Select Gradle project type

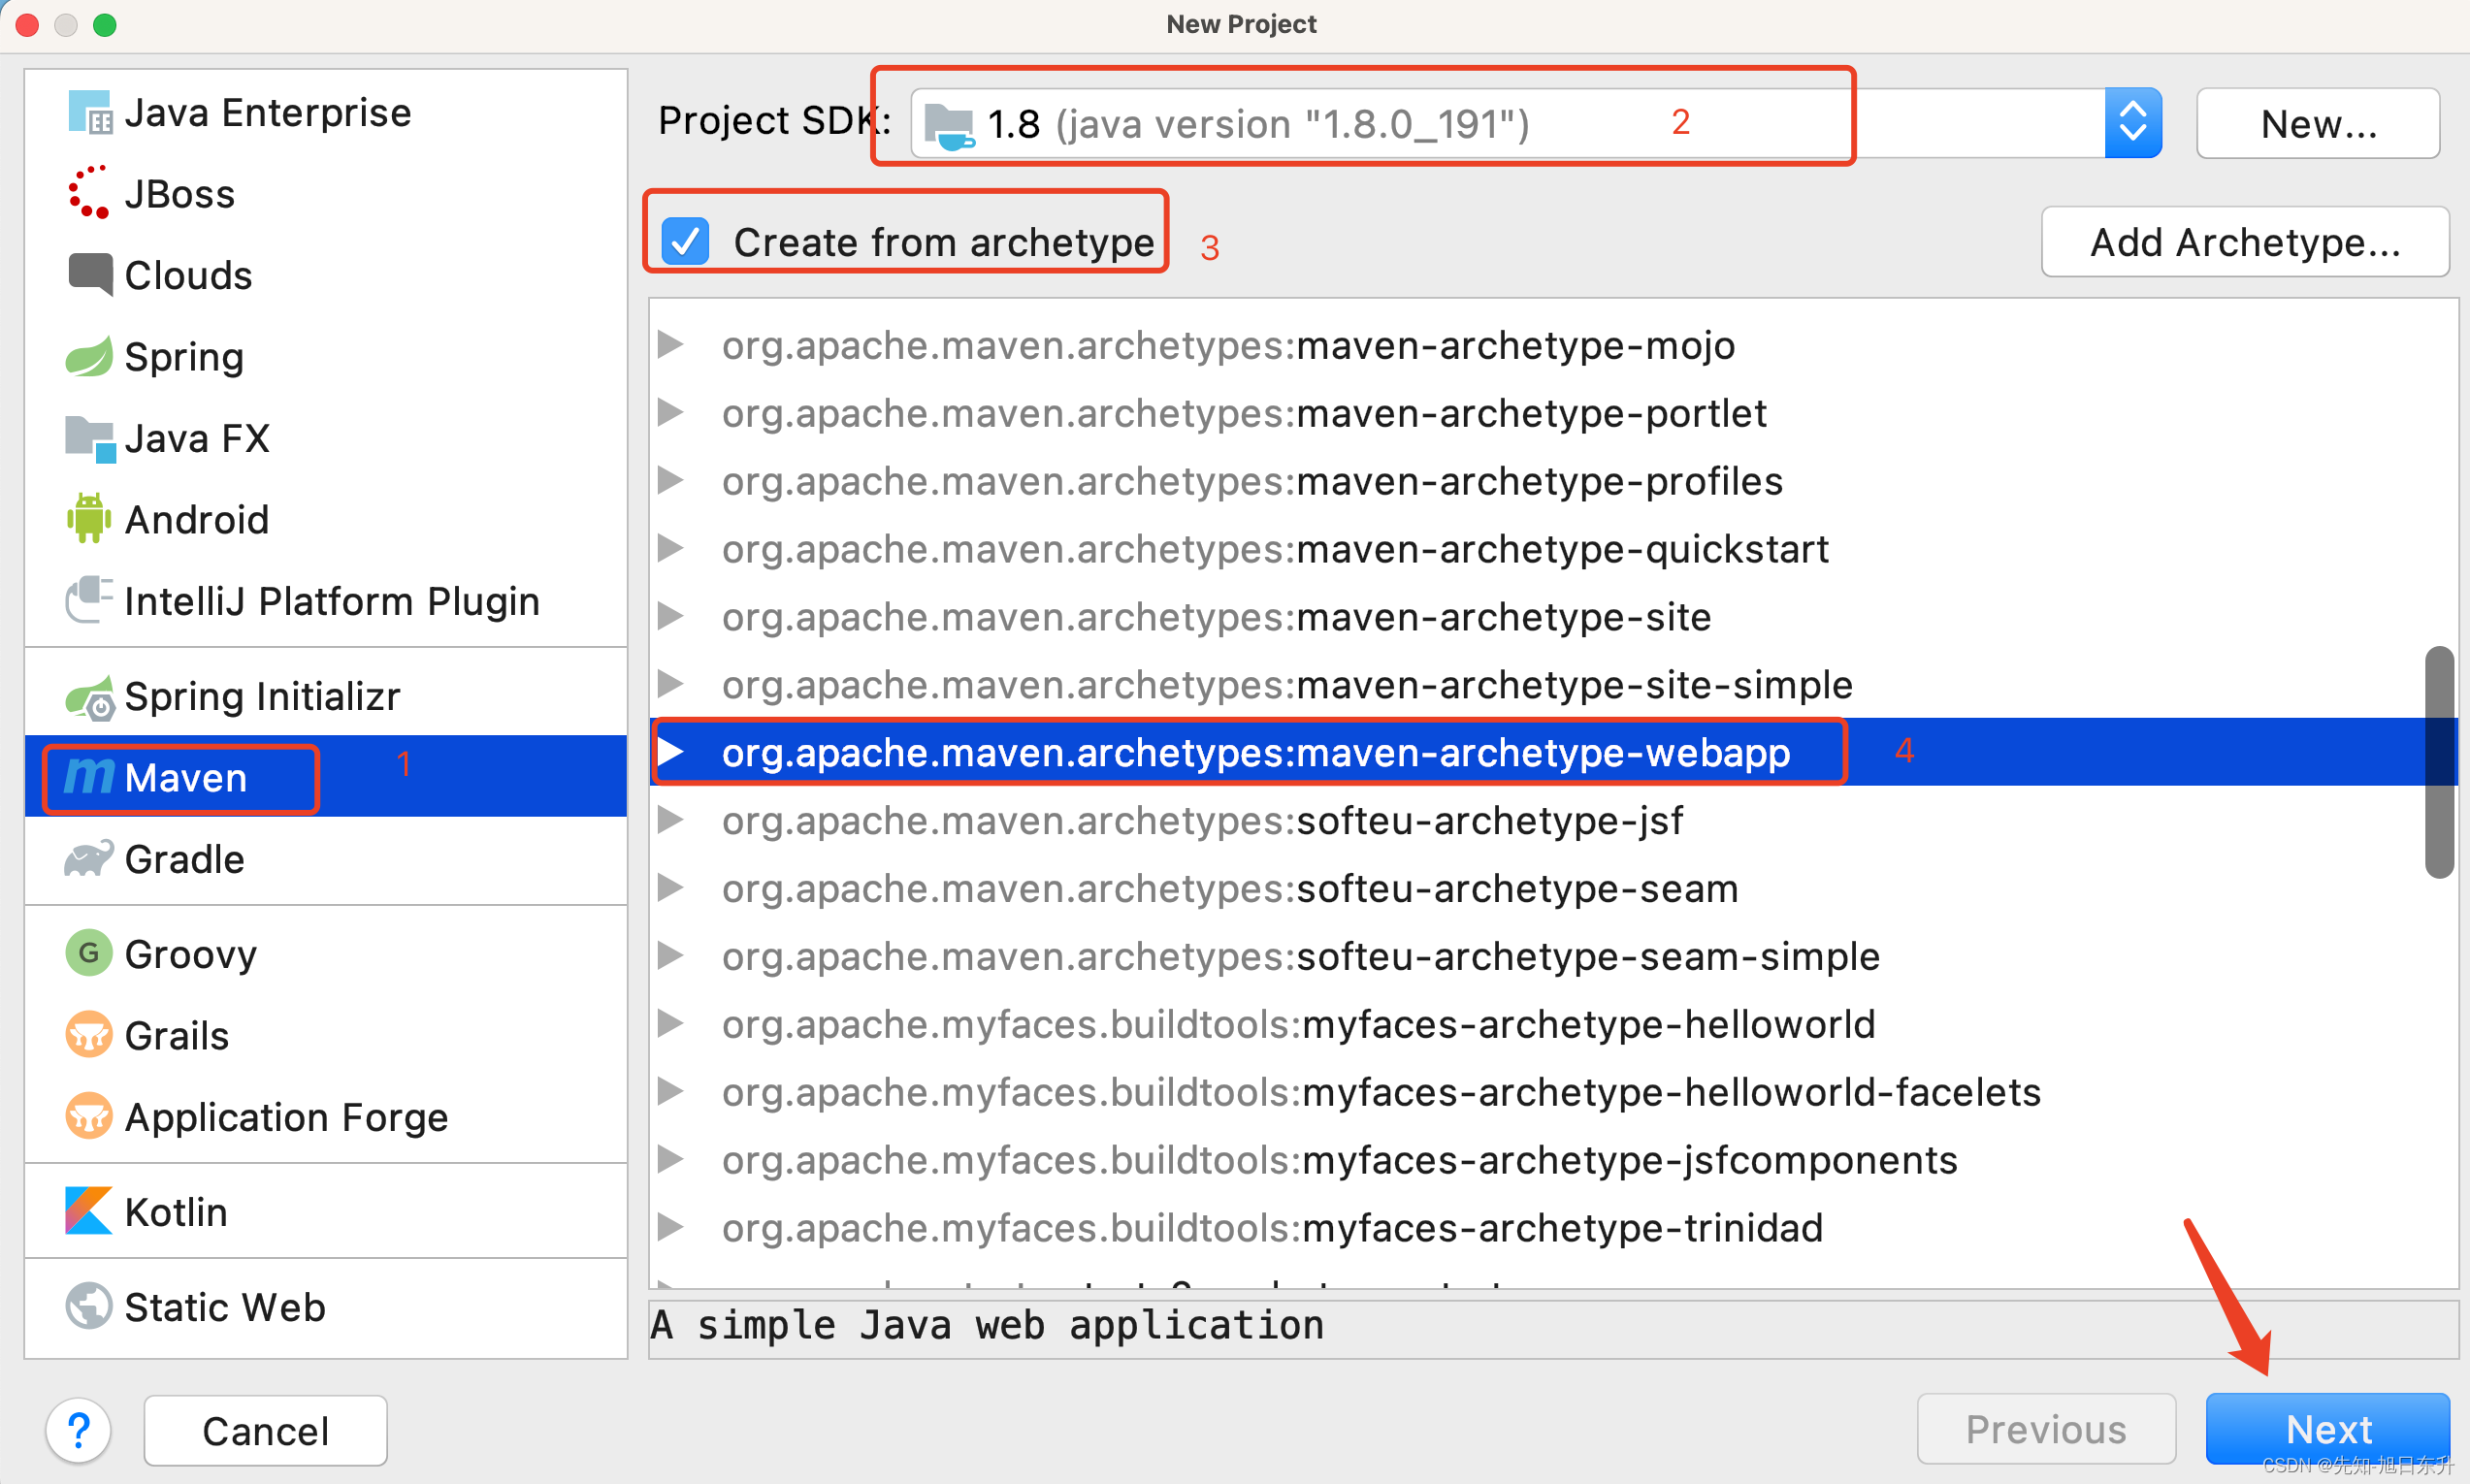[326, 859]
